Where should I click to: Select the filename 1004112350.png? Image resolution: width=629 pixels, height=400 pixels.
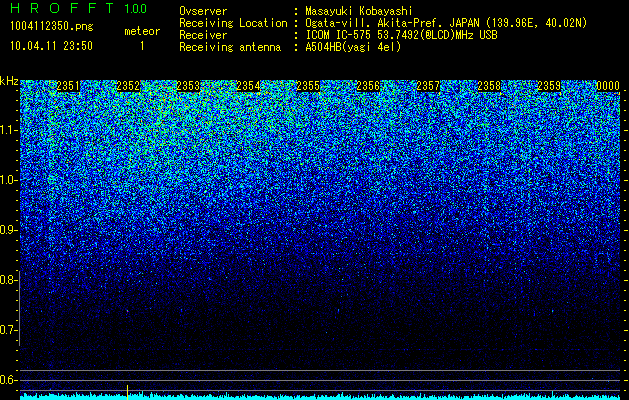[52, 27]
